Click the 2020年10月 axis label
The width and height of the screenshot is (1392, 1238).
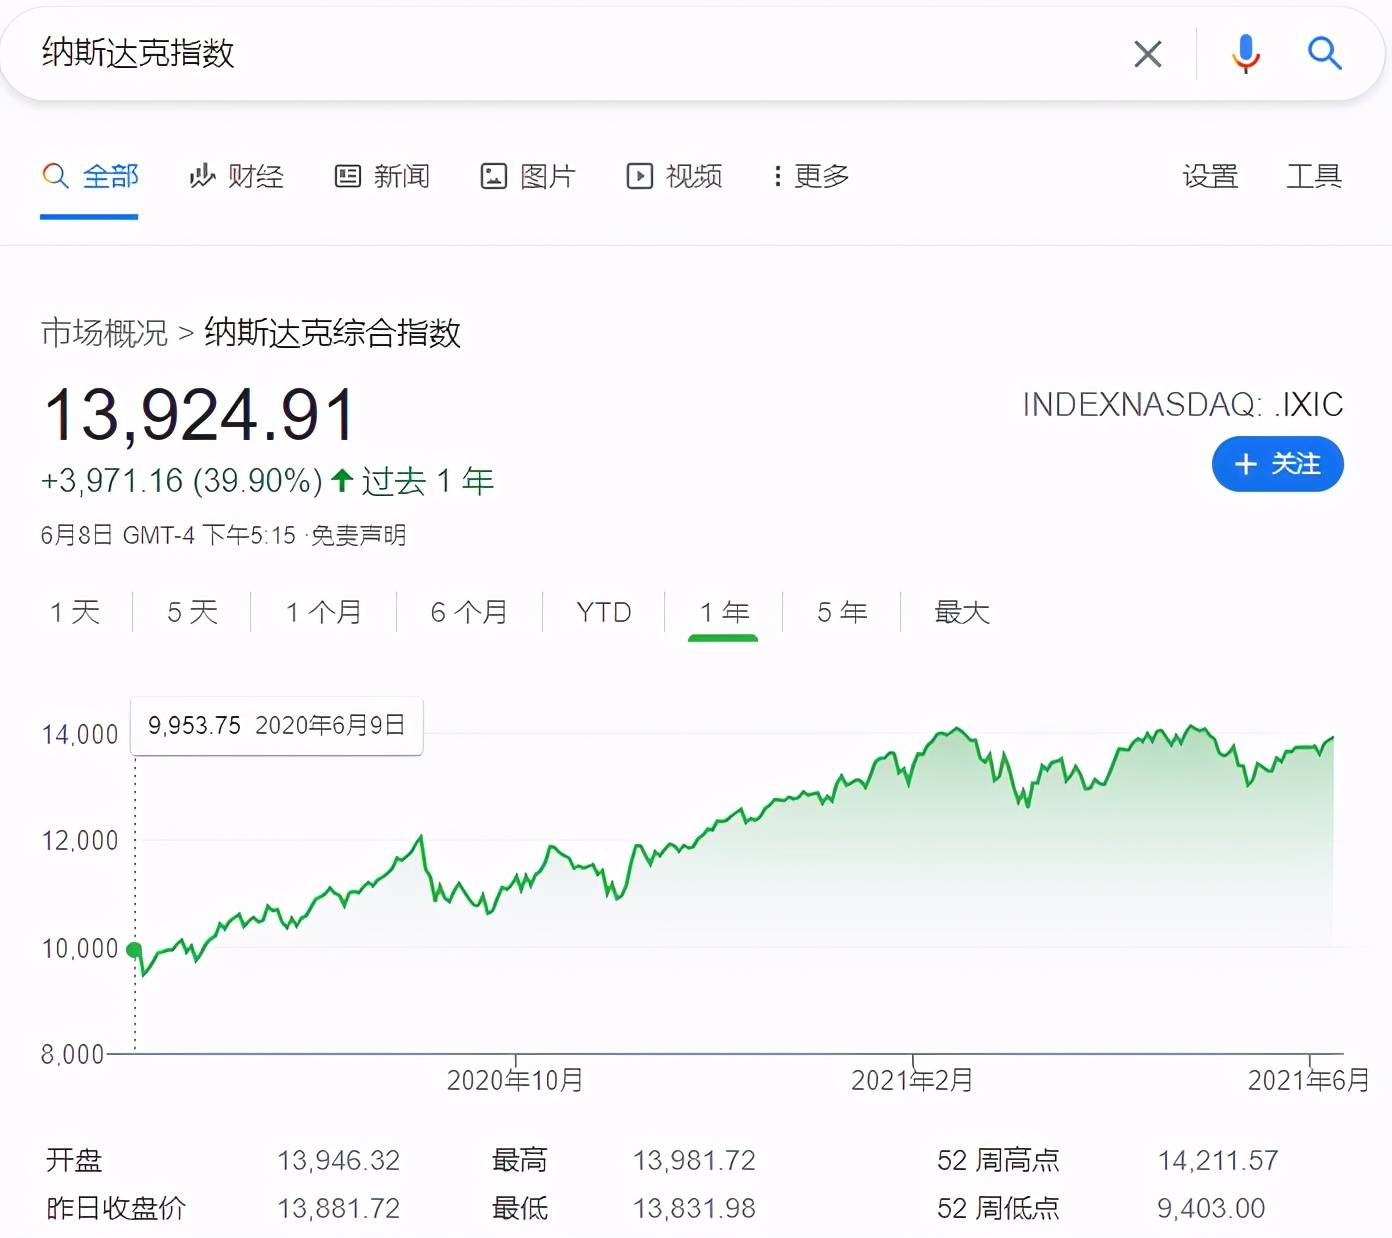pos(515,1080)
